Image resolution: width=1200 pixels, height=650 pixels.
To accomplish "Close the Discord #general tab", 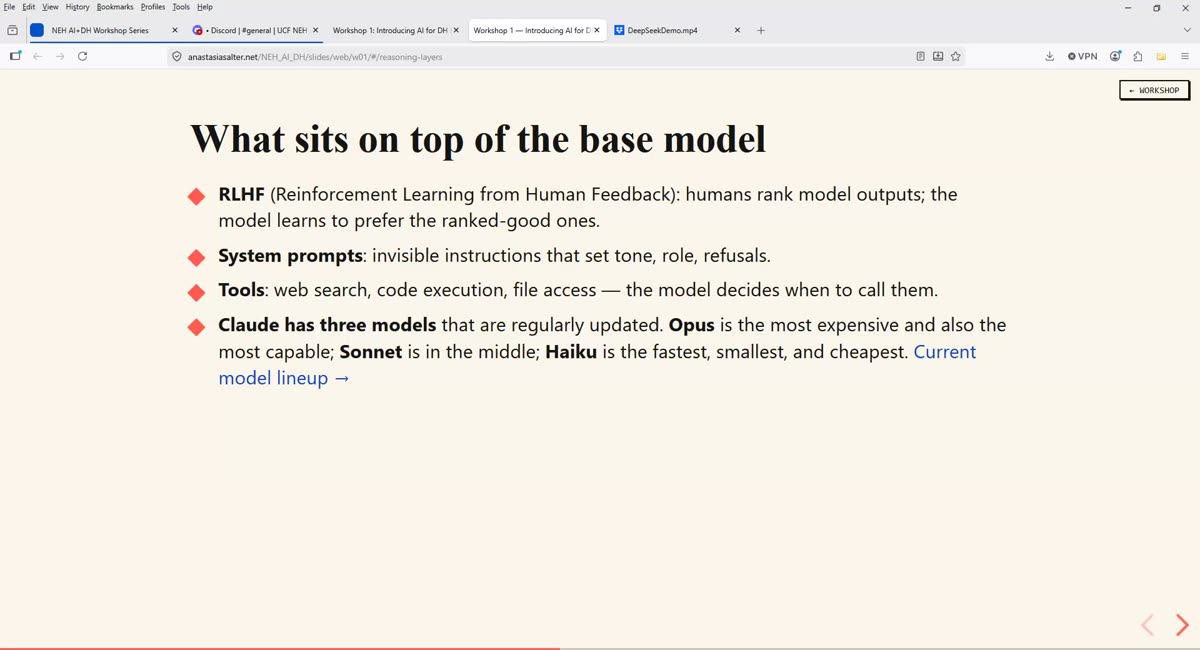I will [x=315, y=30].
